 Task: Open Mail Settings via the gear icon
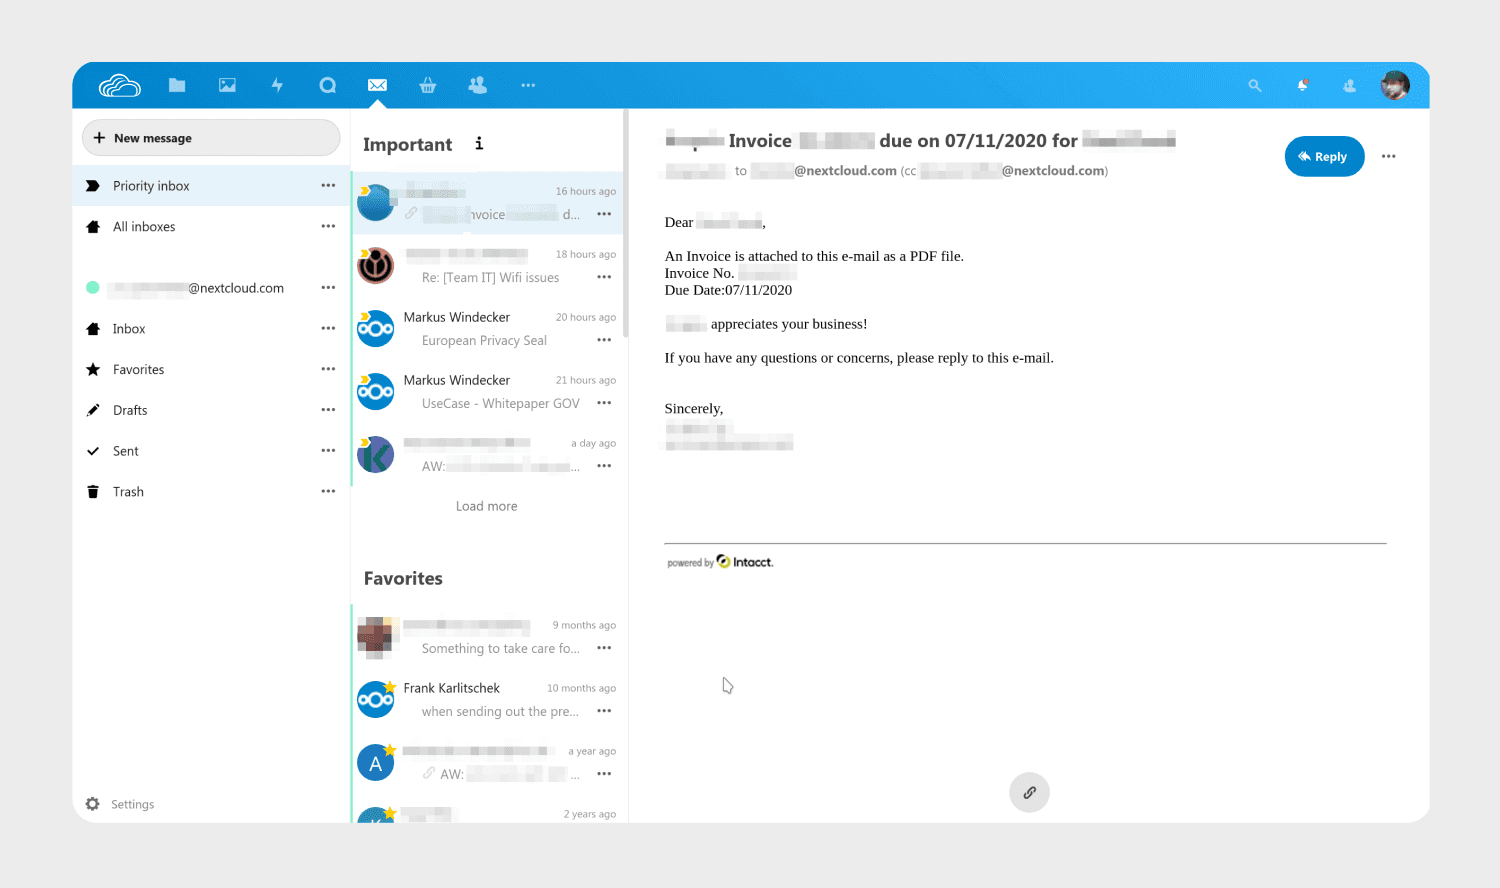coord(92,804)
